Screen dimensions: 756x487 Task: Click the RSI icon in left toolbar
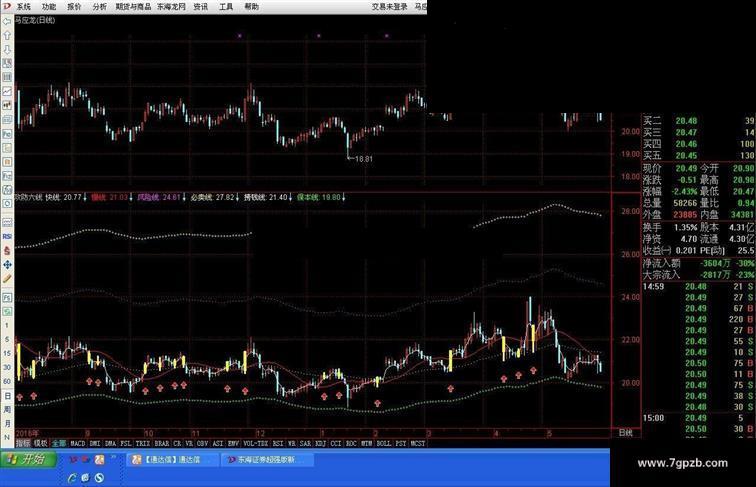(x=7, y=236)
